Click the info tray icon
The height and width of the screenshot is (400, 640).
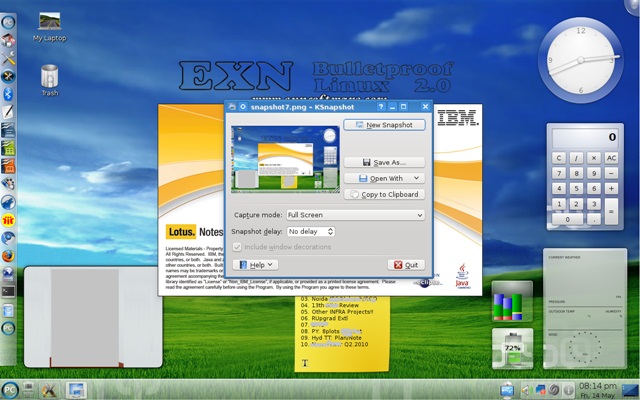tap(569, 390)
